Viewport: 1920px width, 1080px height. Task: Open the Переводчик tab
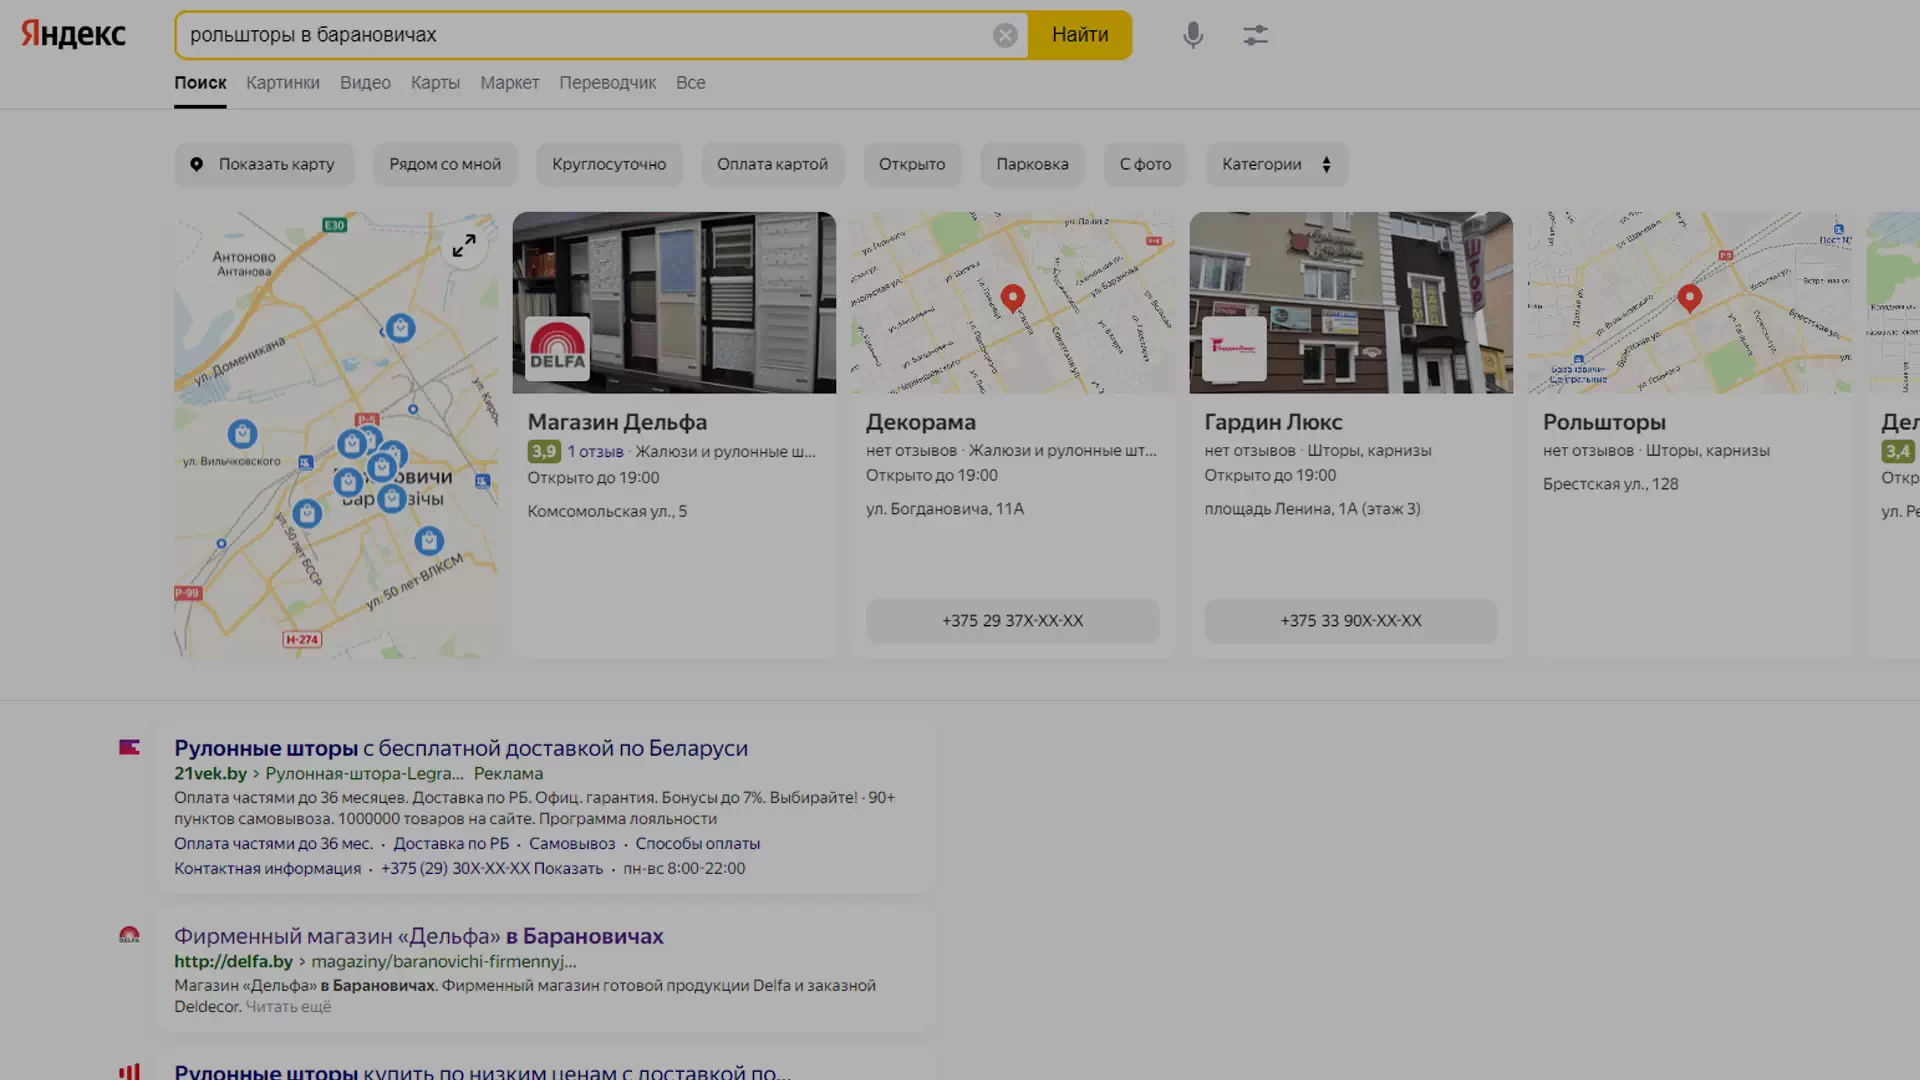tap(607, 83)
